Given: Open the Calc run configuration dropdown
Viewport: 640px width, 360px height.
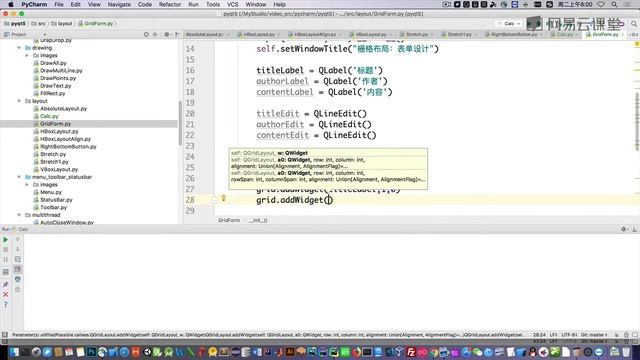Looking at the screenshot, I should click(x=509, y=24).
